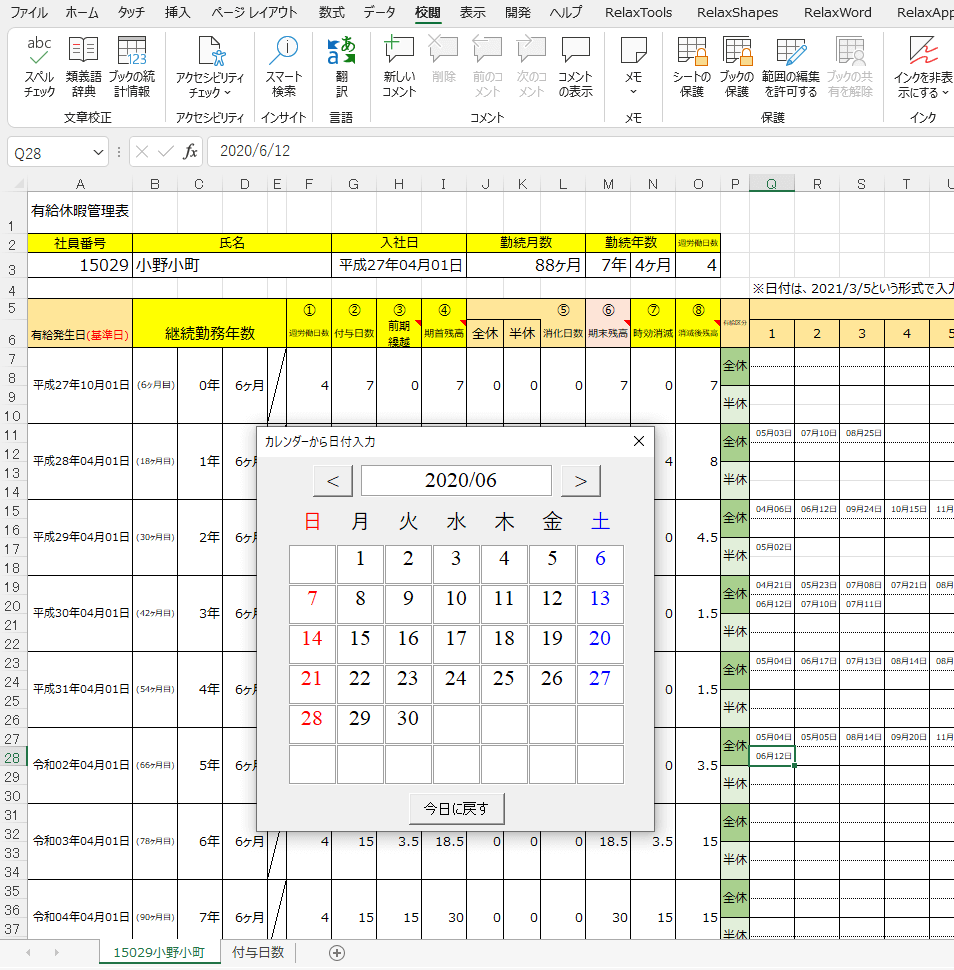The image size is (954, 970).
Task: Open the アクセシビリティチェック dropdown arrow
Action: coord(227,93)
